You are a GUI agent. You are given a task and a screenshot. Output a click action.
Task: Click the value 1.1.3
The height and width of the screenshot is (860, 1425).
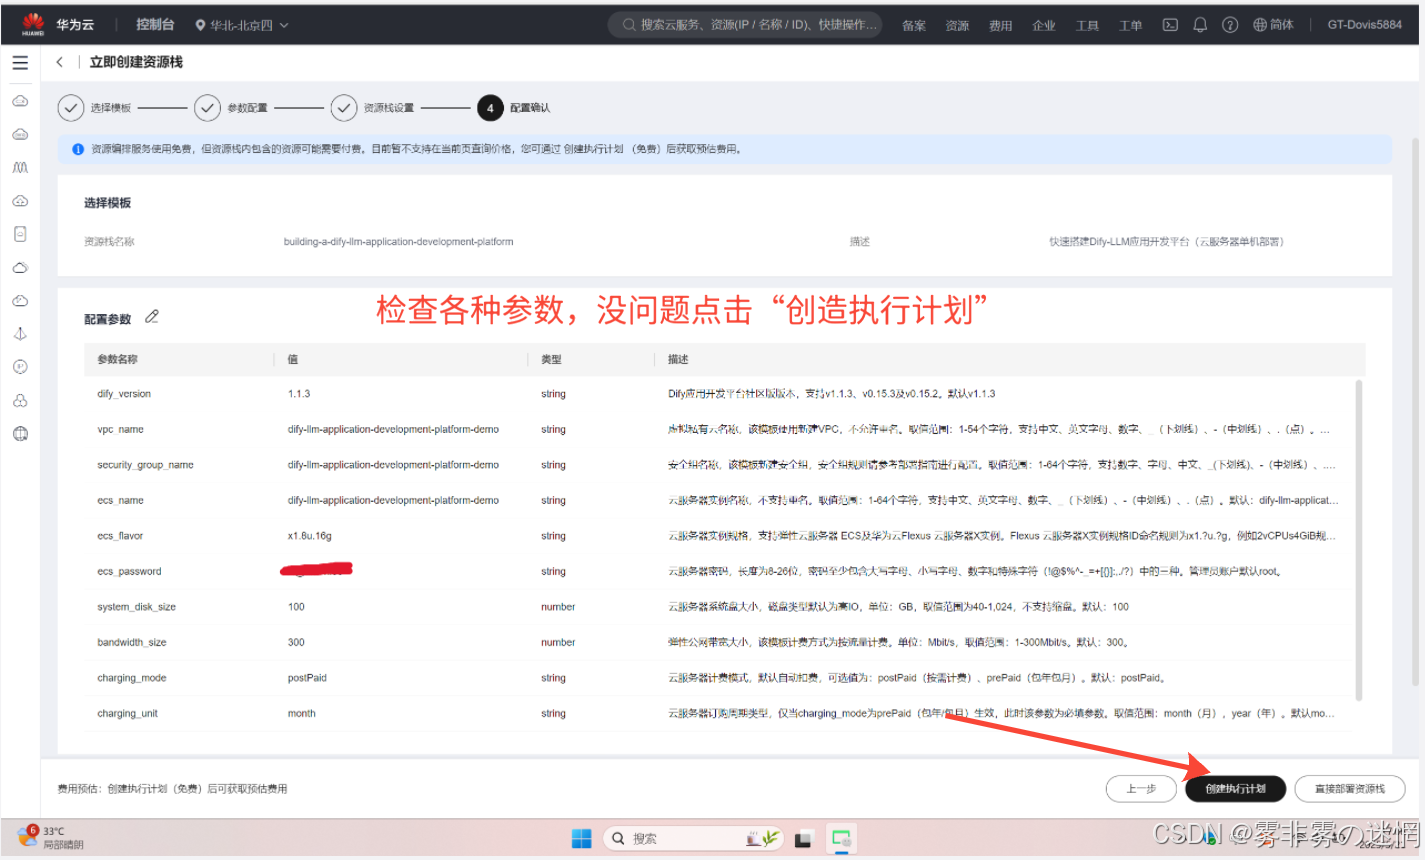299,394
